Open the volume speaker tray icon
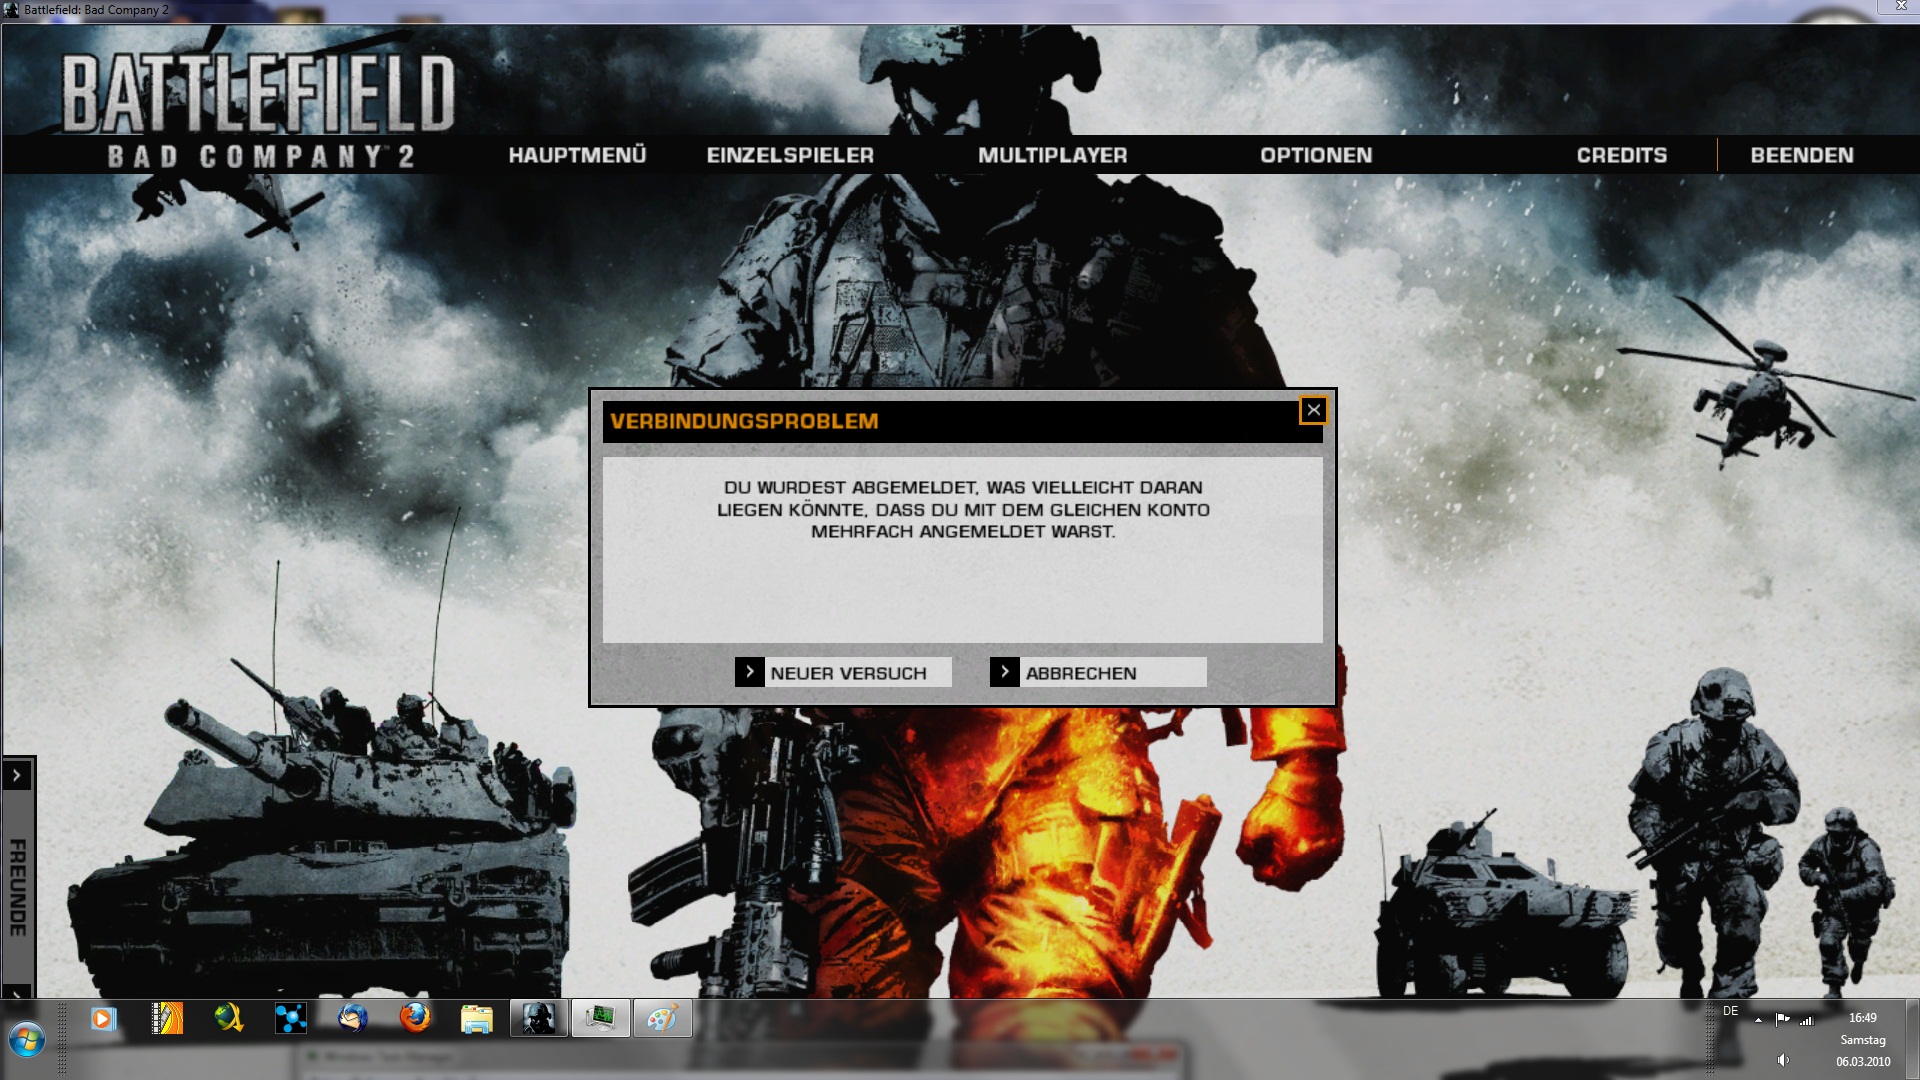1920x1080 pixels. tap(1783, 1060)
